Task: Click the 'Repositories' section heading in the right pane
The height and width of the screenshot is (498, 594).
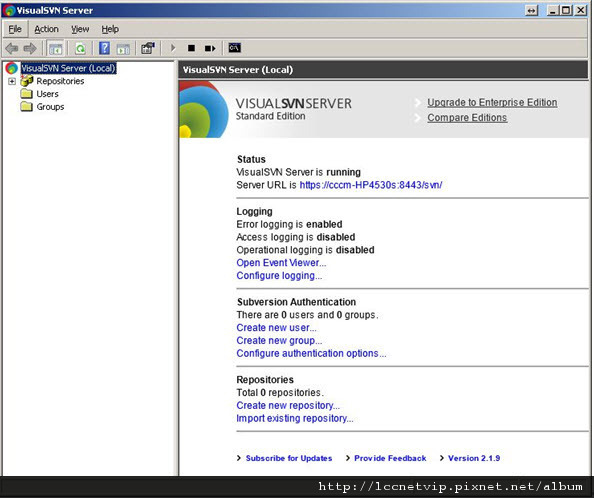Action: [265, 379]
